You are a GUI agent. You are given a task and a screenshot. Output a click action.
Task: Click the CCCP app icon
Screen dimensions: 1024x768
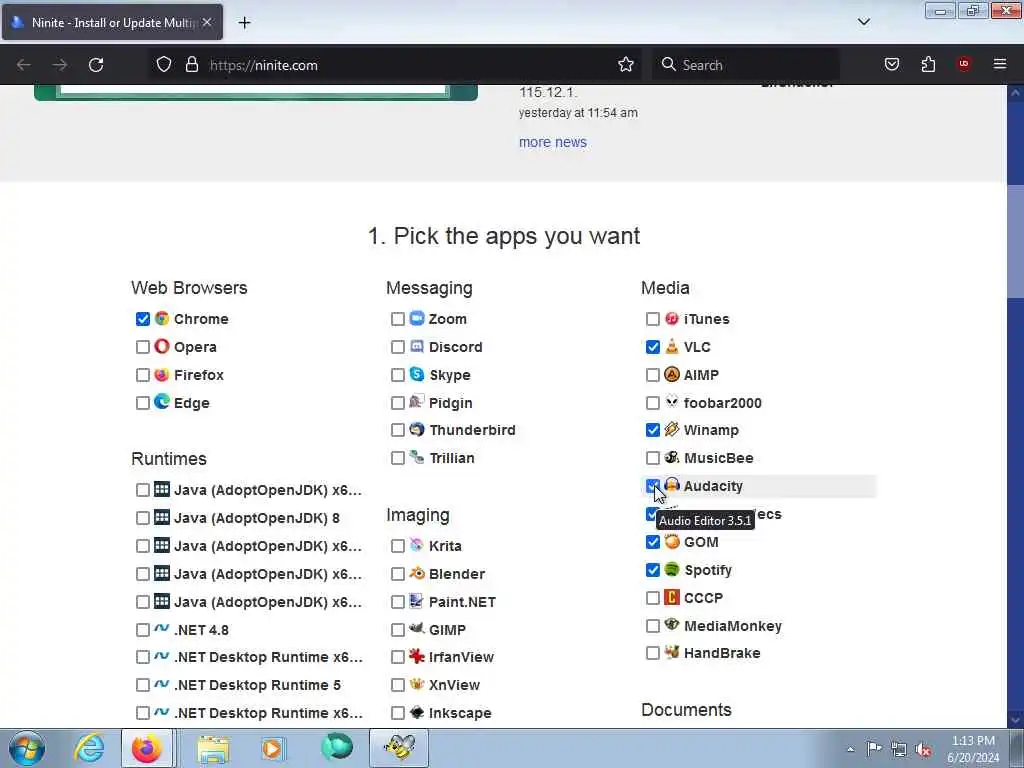point(672,598)
